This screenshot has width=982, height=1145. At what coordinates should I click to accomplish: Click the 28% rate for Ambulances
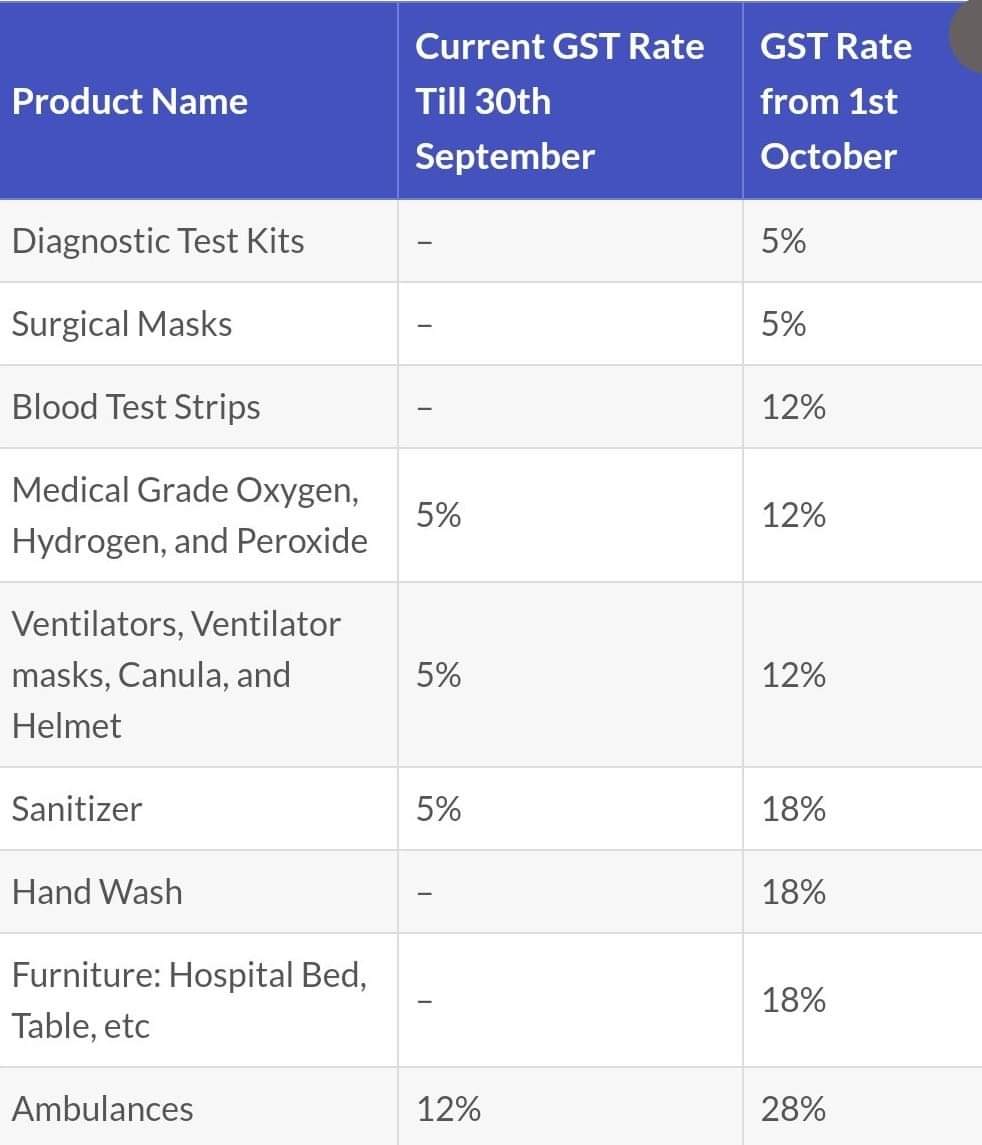pos(793,1108)
